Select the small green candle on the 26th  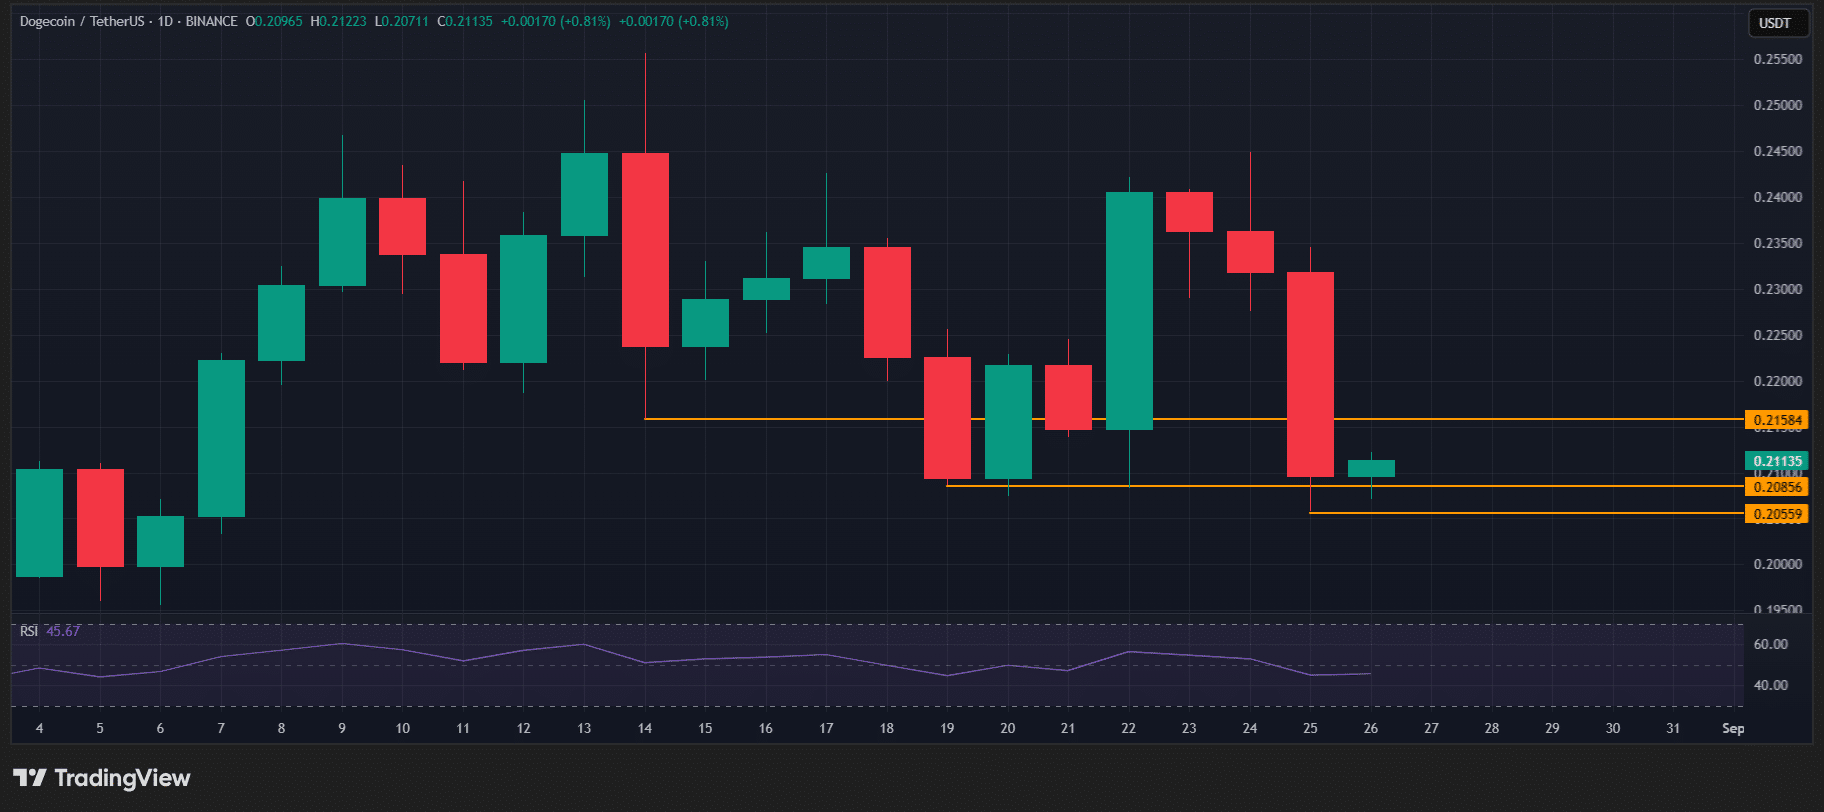(1371, 468)
